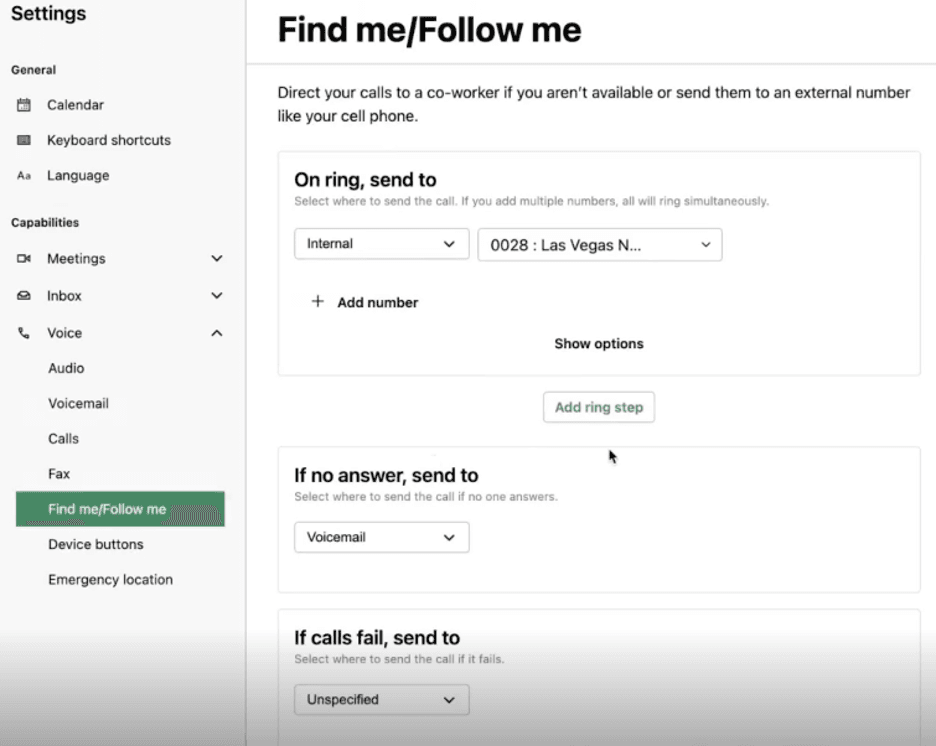This screenshot has height=746, width=936.
Task: Expand the Inbox section
Action: point(217,295)
